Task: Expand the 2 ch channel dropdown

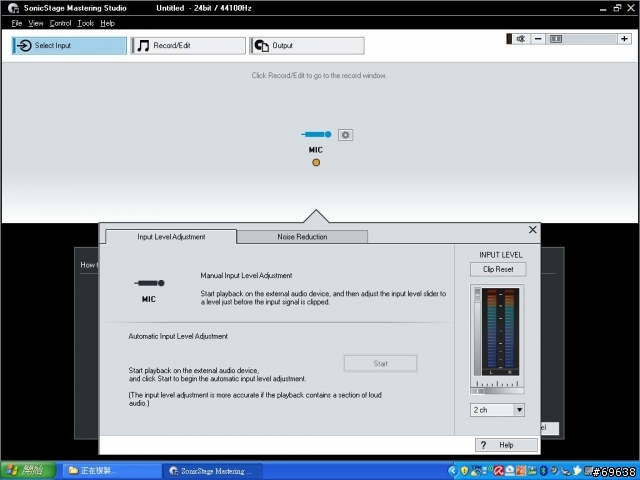Action: pyautogui.click(x=519, y=410)
